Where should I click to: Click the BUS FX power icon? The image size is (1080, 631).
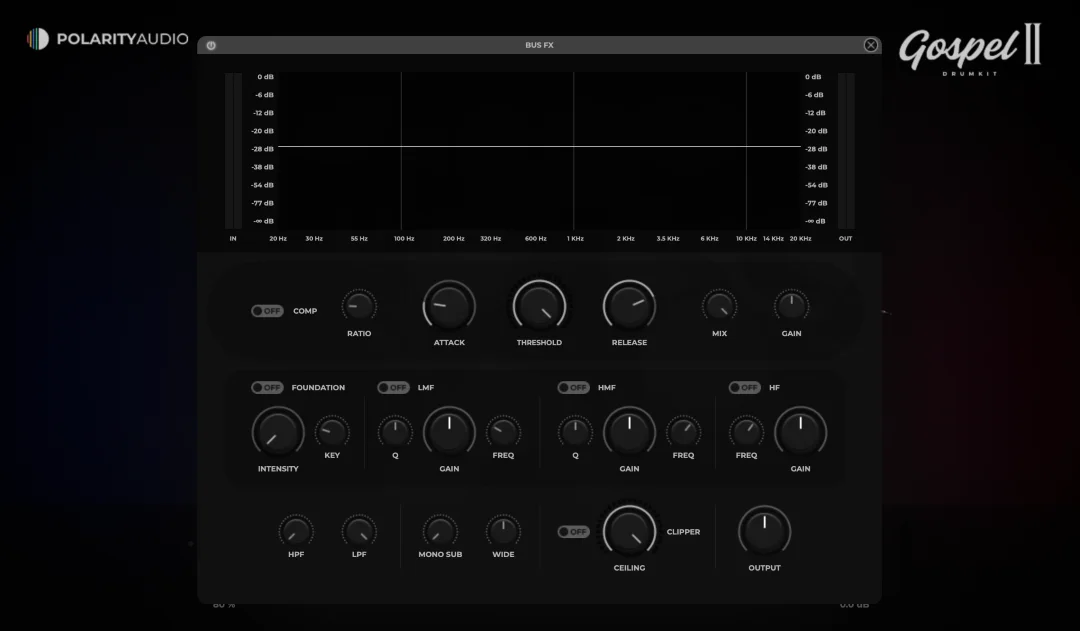tap(211, 45)
